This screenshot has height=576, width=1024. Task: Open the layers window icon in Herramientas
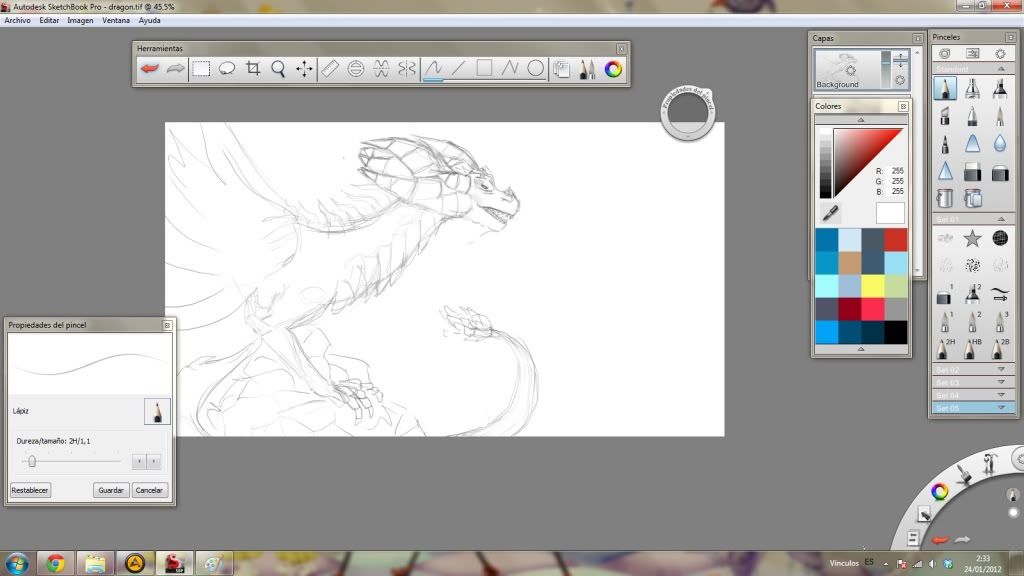[561, 69]
